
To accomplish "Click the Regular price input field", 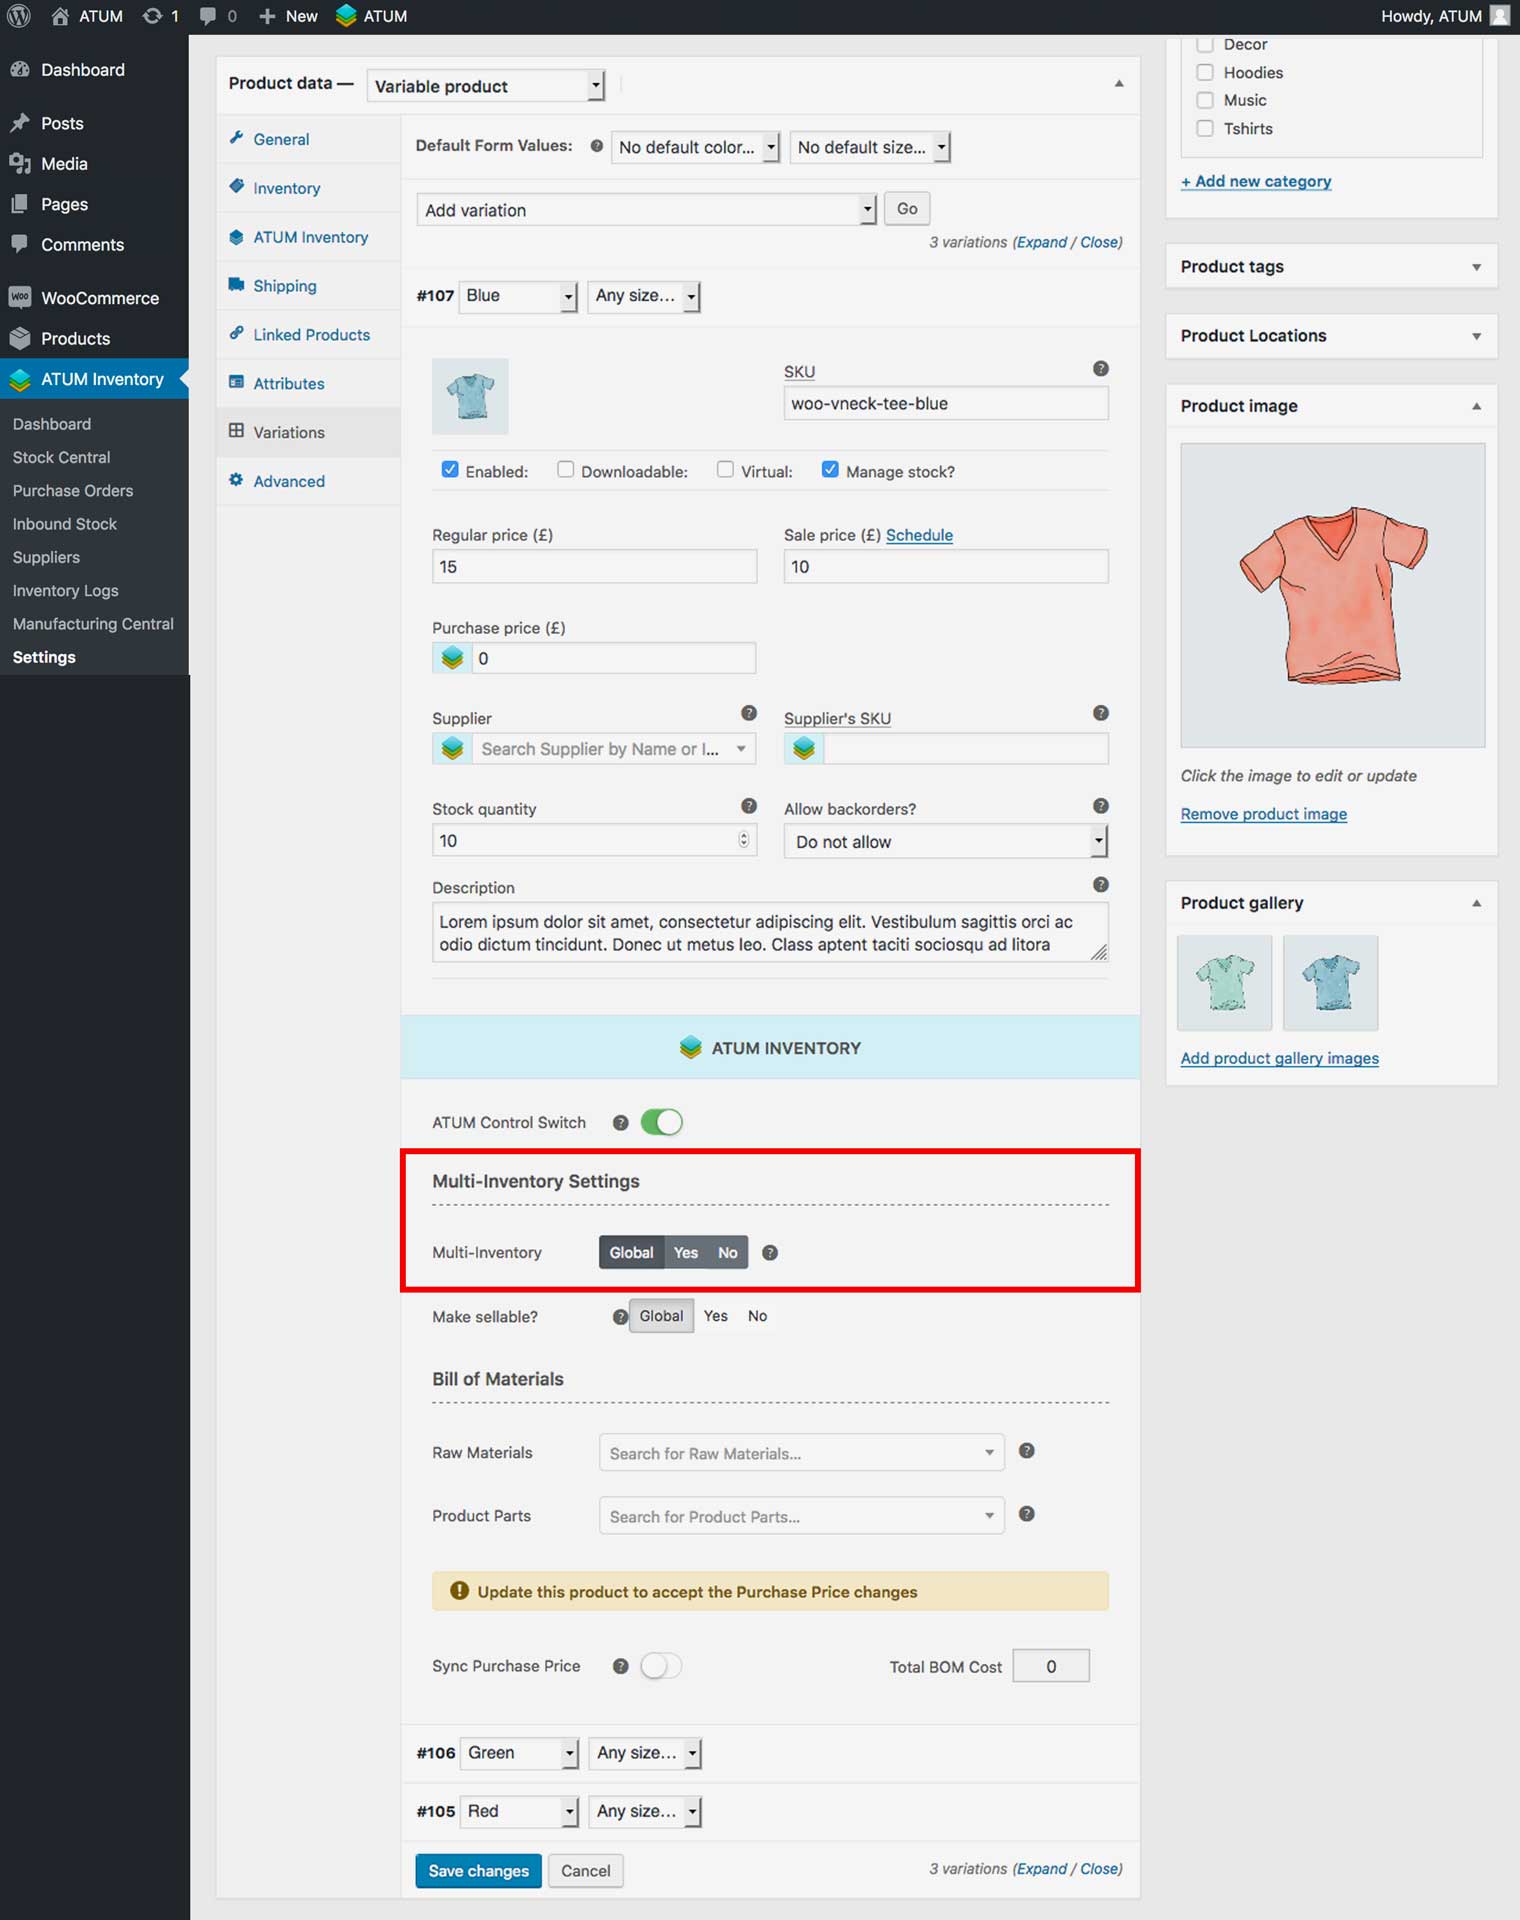I will 594,567.
